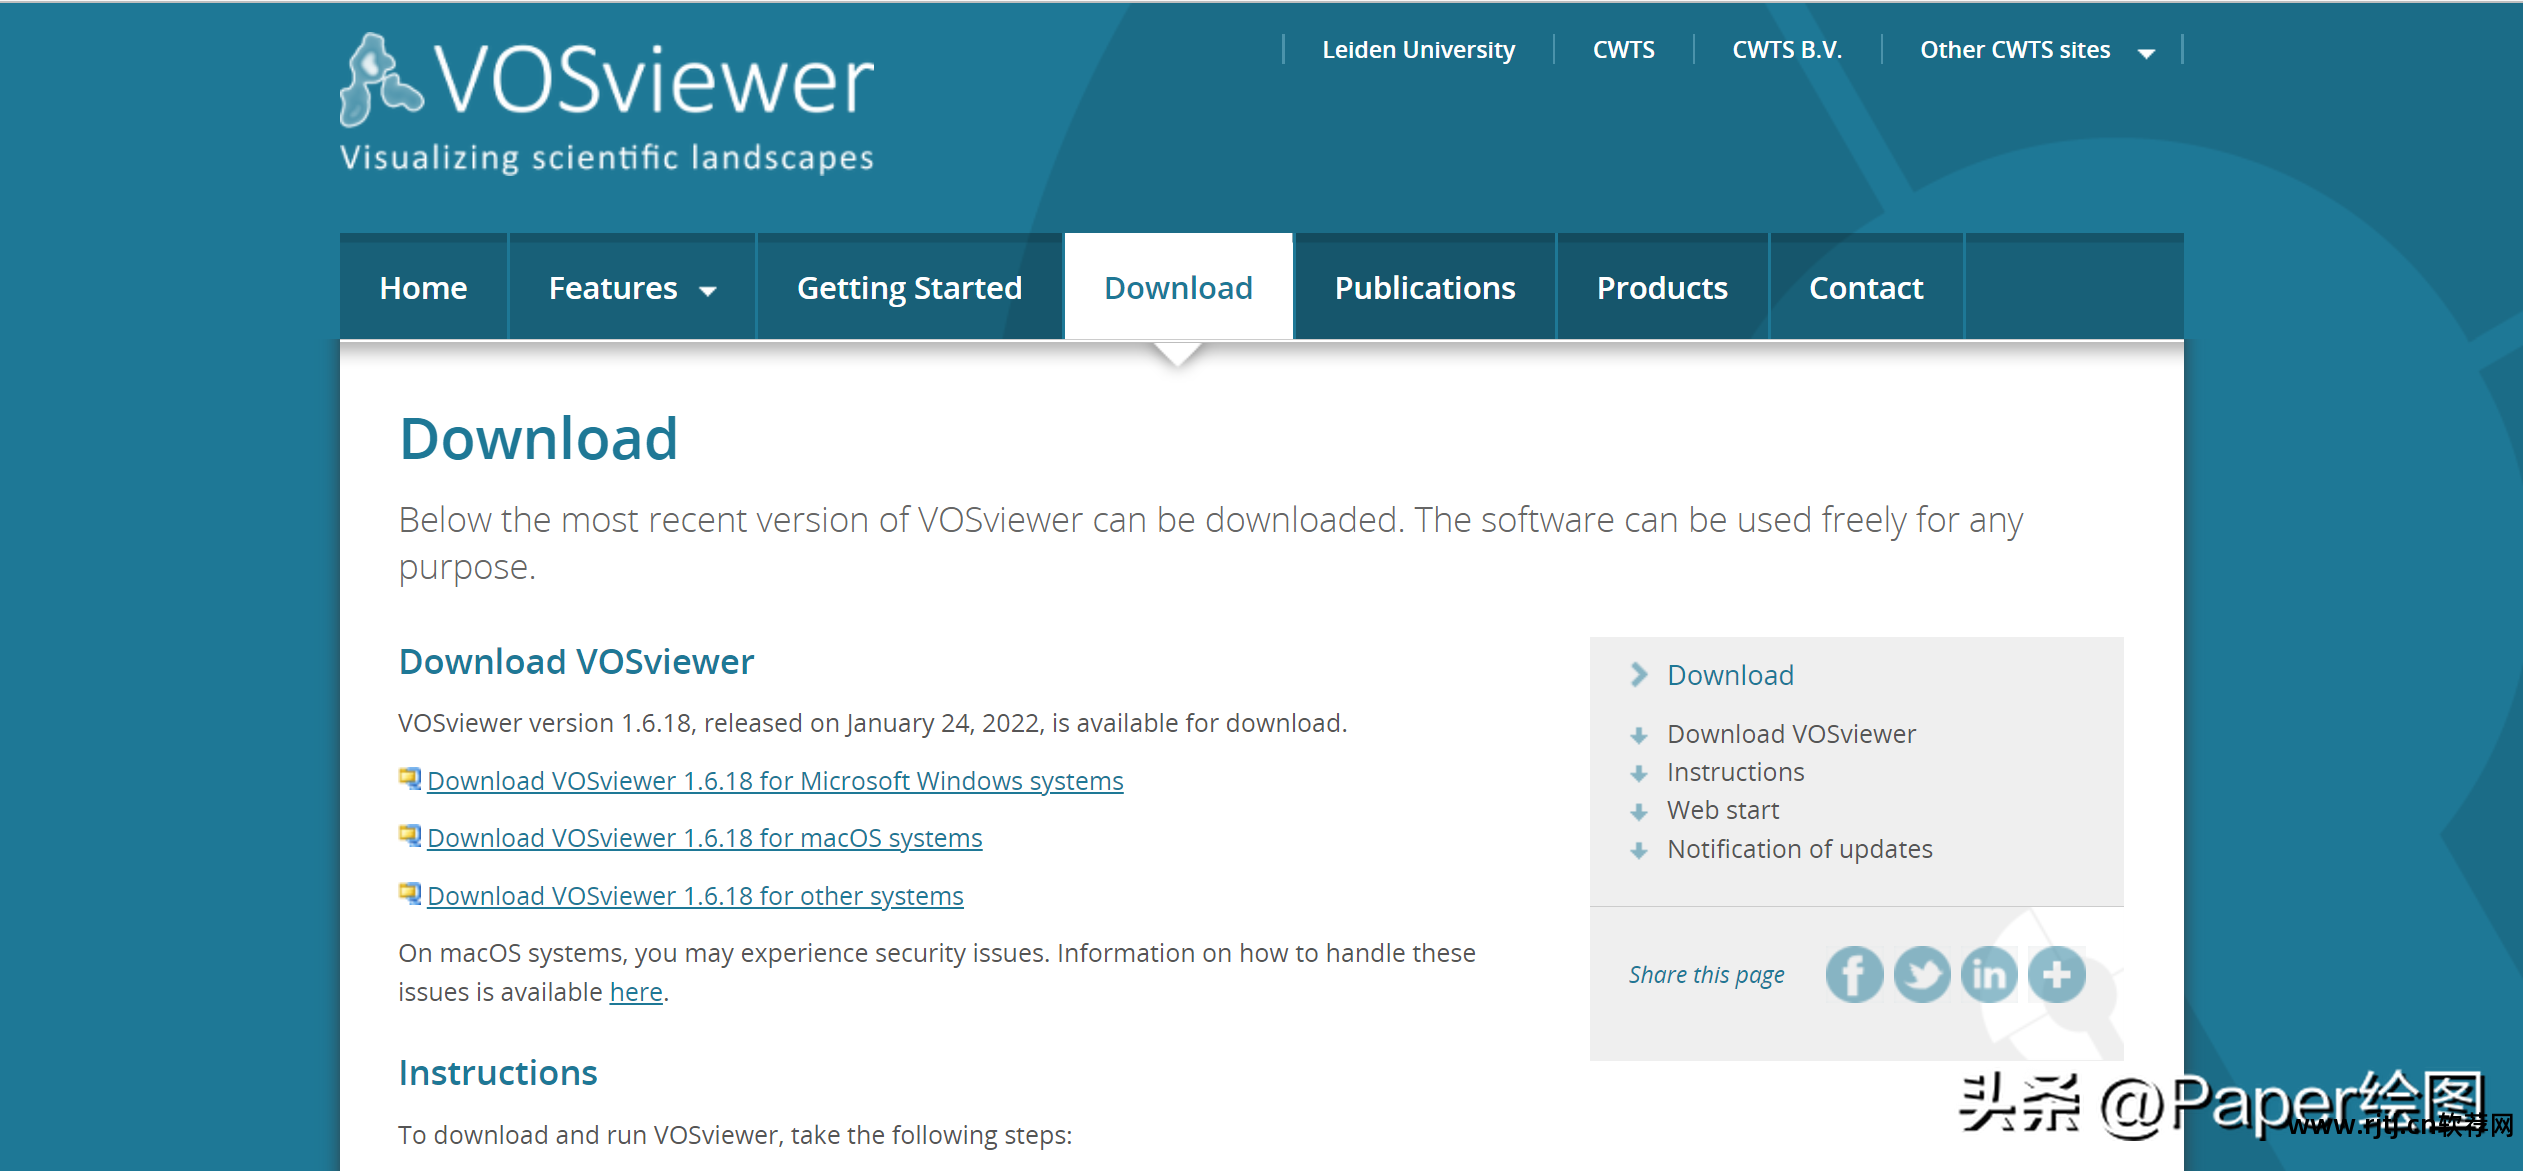Click the download icon beside the macOS systems link
2523x1171 pixels.
(410, 835)
